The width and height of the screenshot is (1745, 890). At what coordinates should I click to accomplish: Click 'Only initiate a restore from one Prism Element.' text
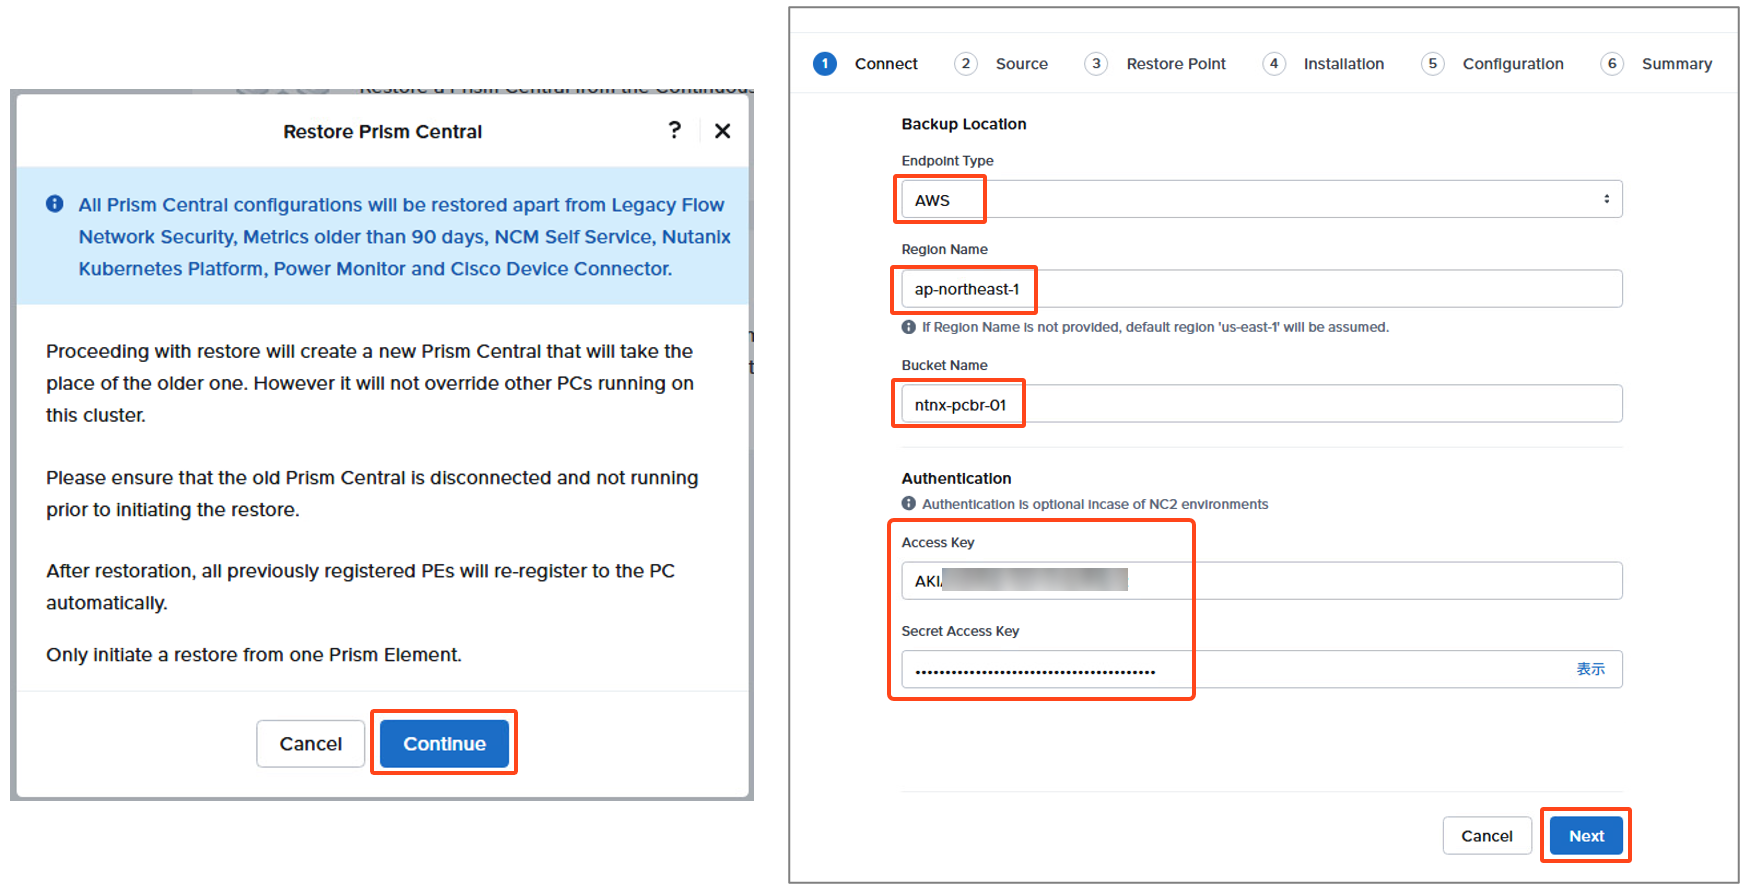point(254,655)
